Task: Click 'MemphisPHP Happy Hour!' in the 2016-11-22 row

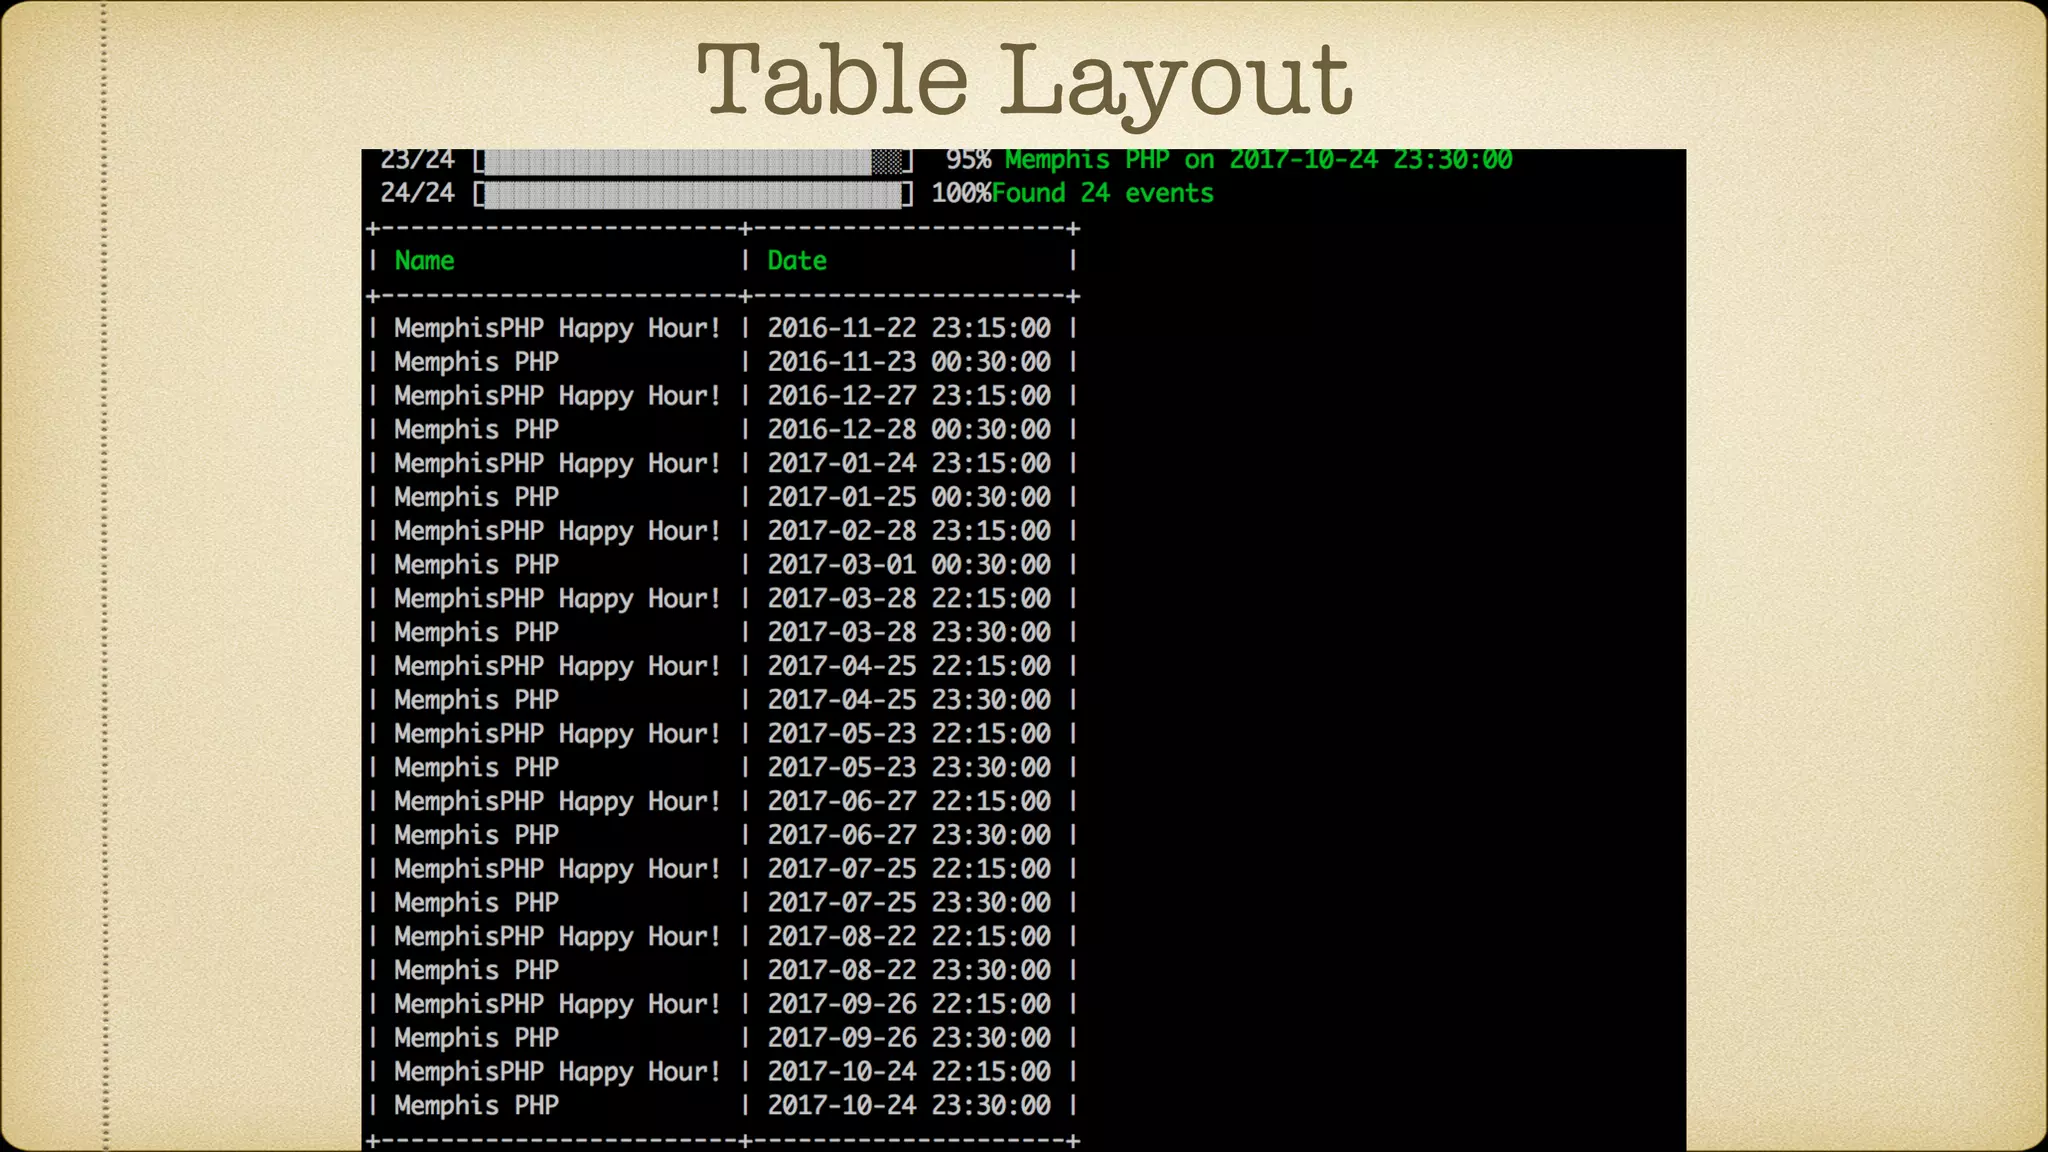Action: (557, 329)
